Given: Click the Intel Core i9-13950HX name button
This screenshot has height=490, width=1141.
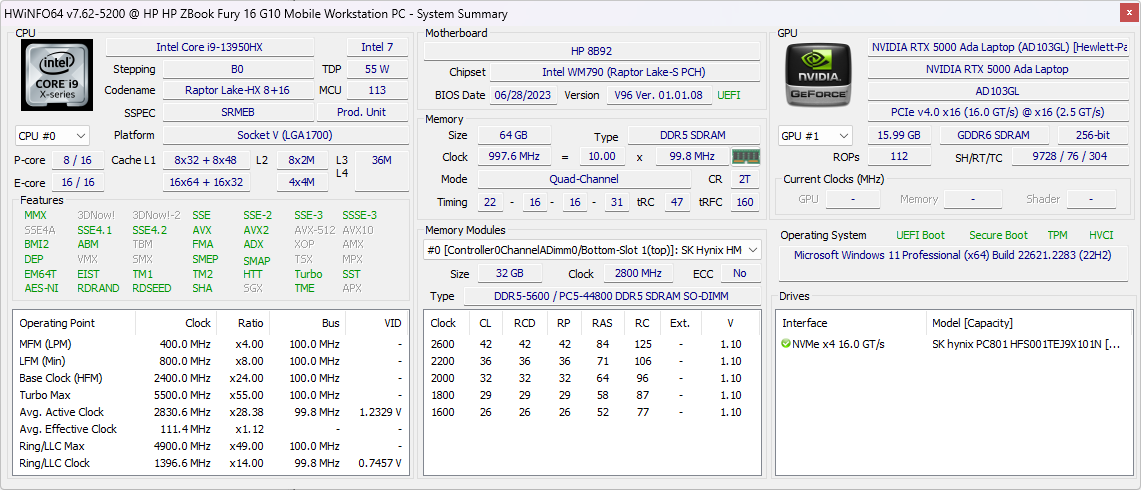Looking at the screenshot, I should pos(209,47).
